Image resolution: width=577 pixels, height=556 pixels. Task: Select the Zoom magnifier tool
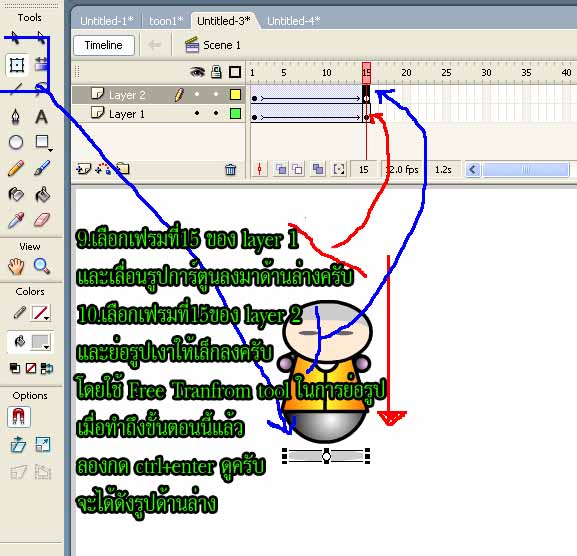tap(42, 266)
